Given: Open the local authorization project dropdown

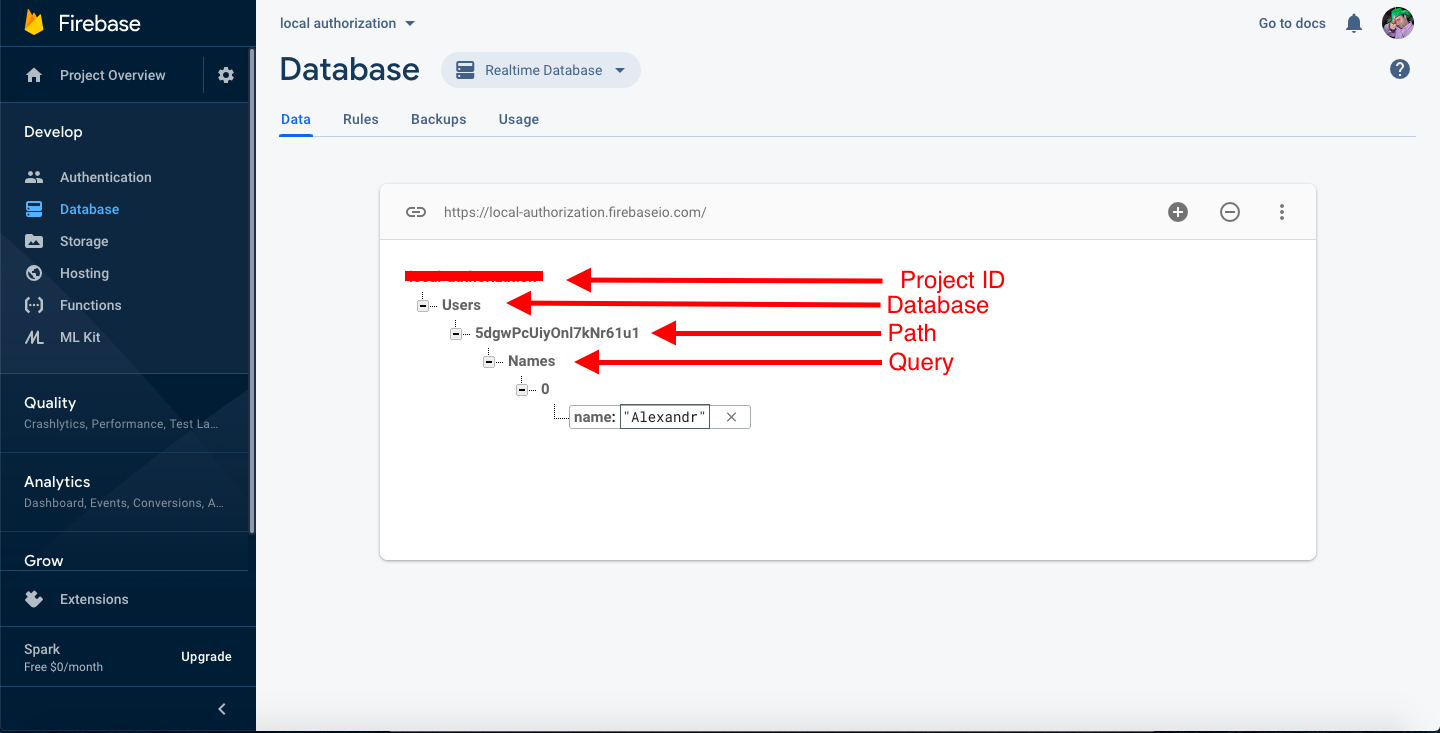Looking at the screenshot, I should (348, 23).
